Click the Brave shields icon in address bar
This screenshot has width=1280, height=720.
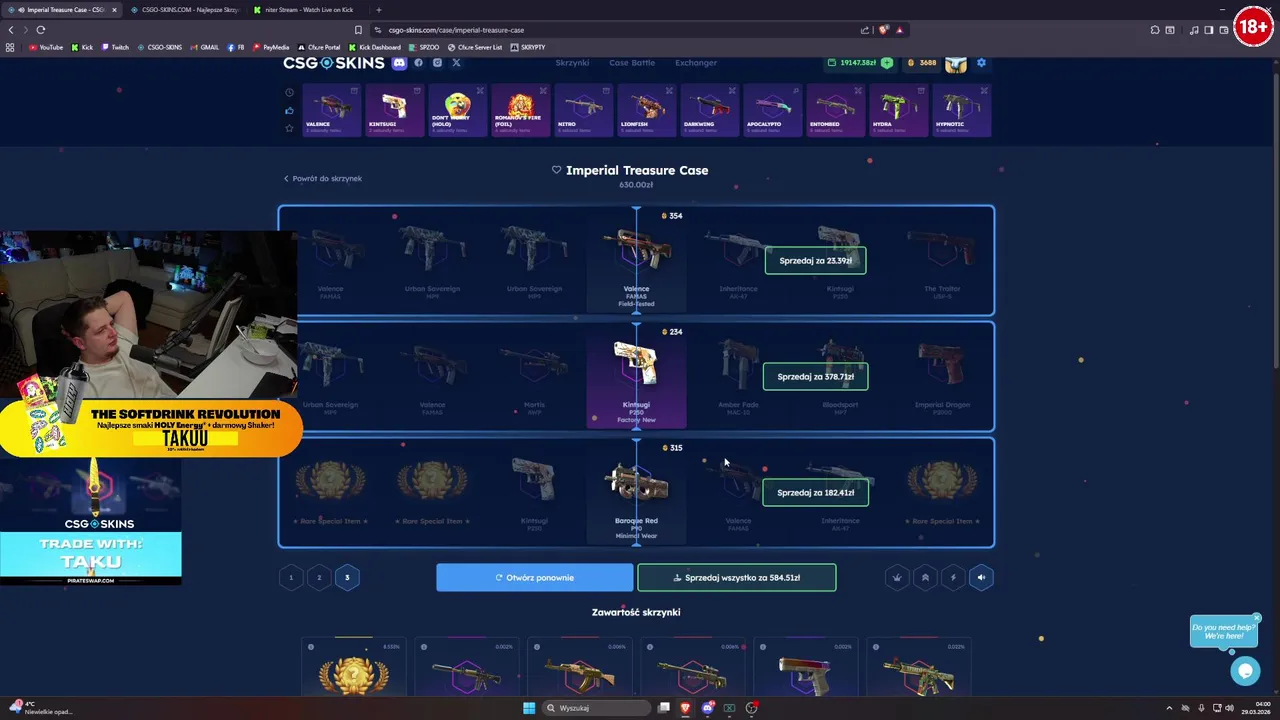tap(883, 30)
